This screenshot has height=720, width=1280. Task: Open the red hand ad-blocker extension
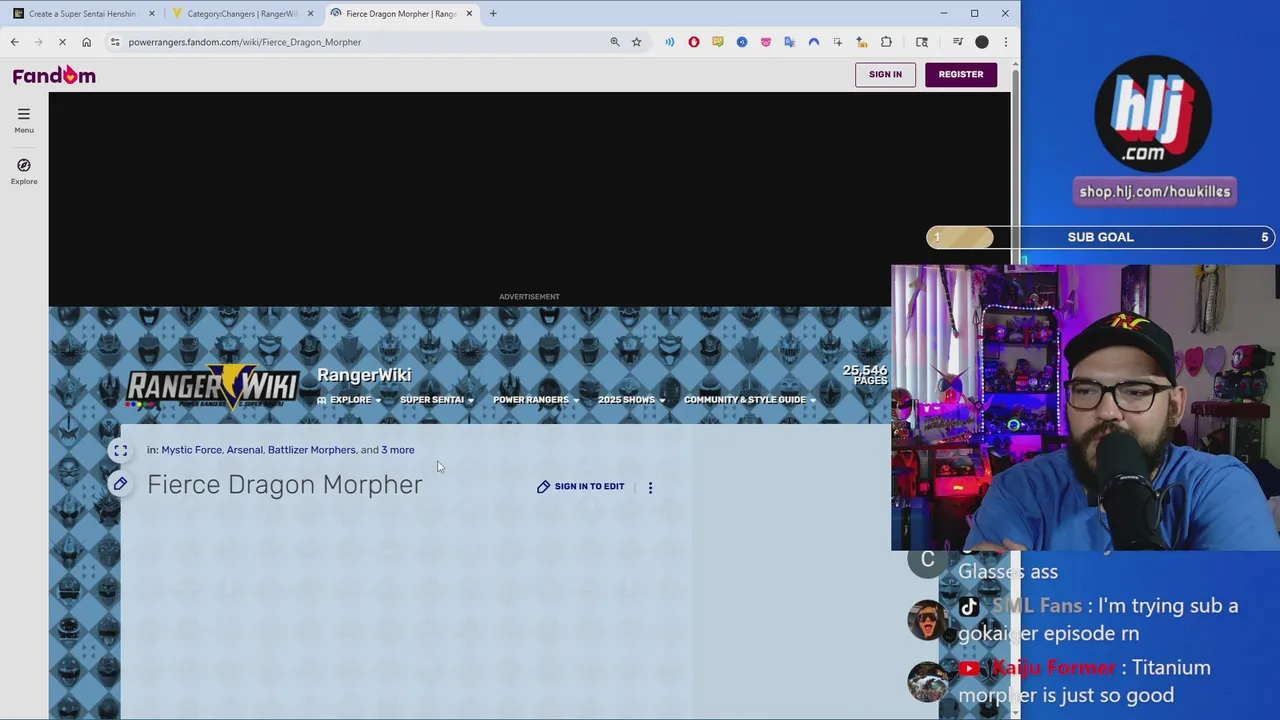pos(693,42)
